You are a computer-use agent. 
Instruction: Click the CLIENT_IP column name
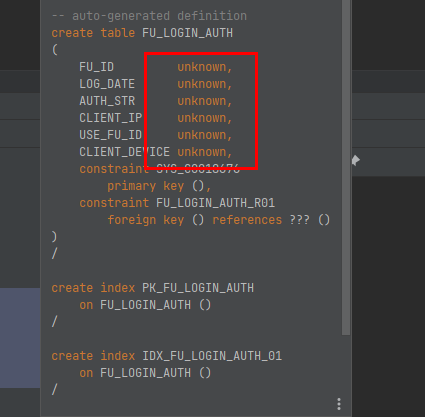point(110,118)
